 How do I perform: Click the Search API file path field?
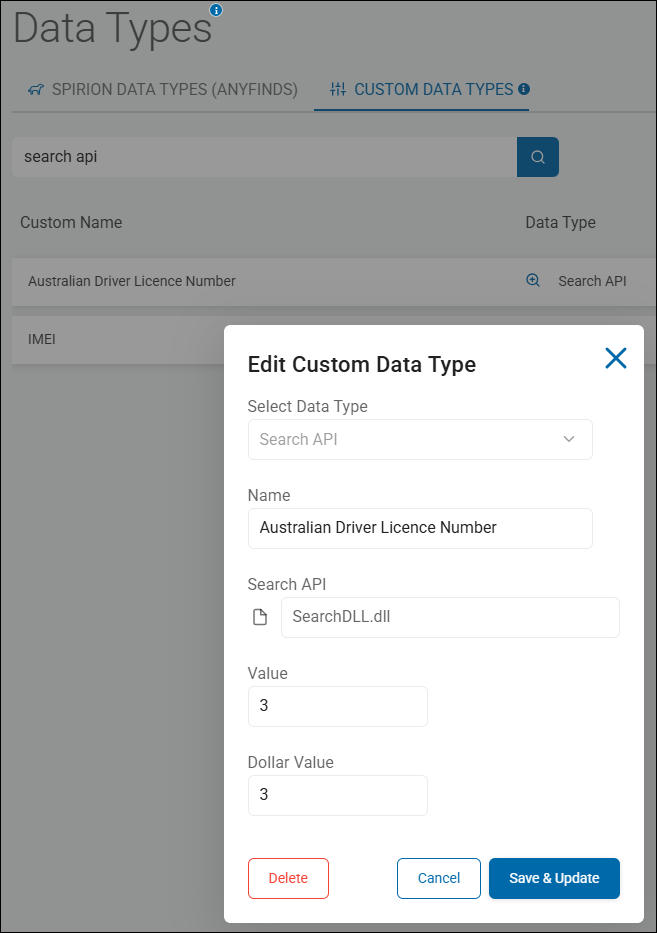click(450, 617)
